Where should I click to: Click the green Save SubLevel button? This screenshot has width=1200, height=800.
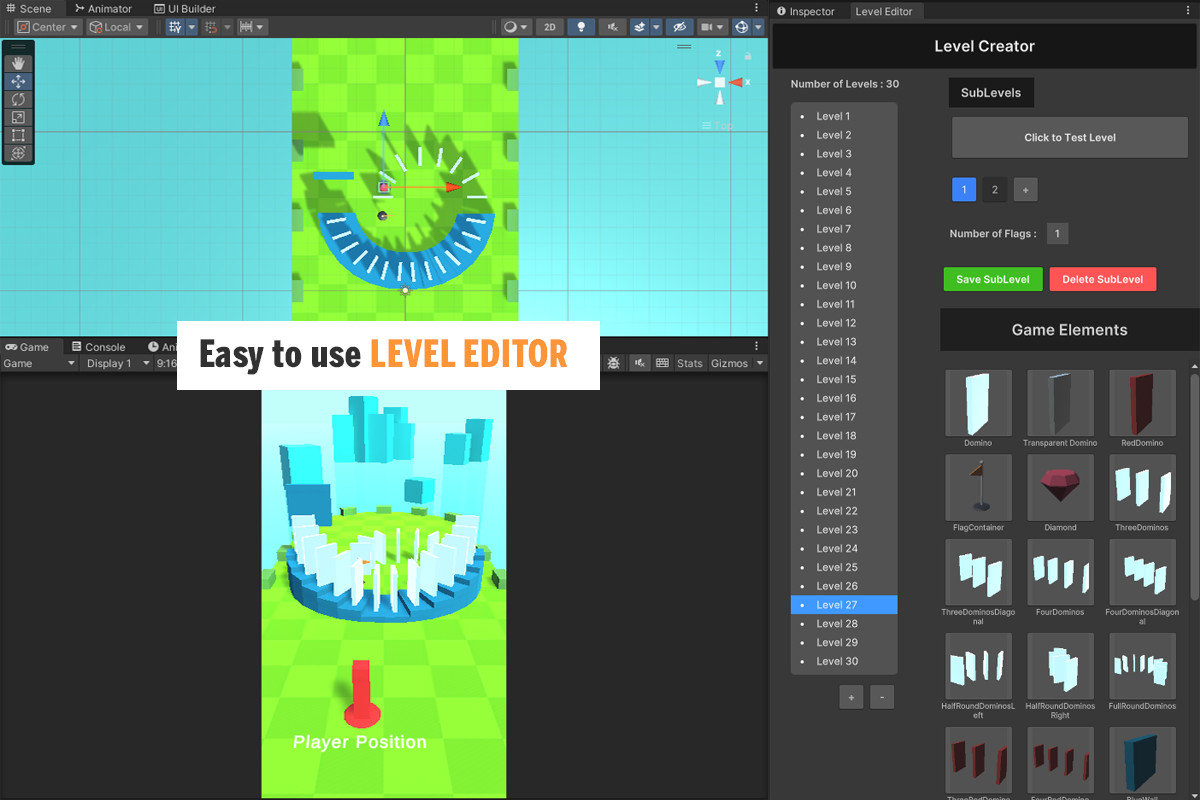(x=992, y=279)
